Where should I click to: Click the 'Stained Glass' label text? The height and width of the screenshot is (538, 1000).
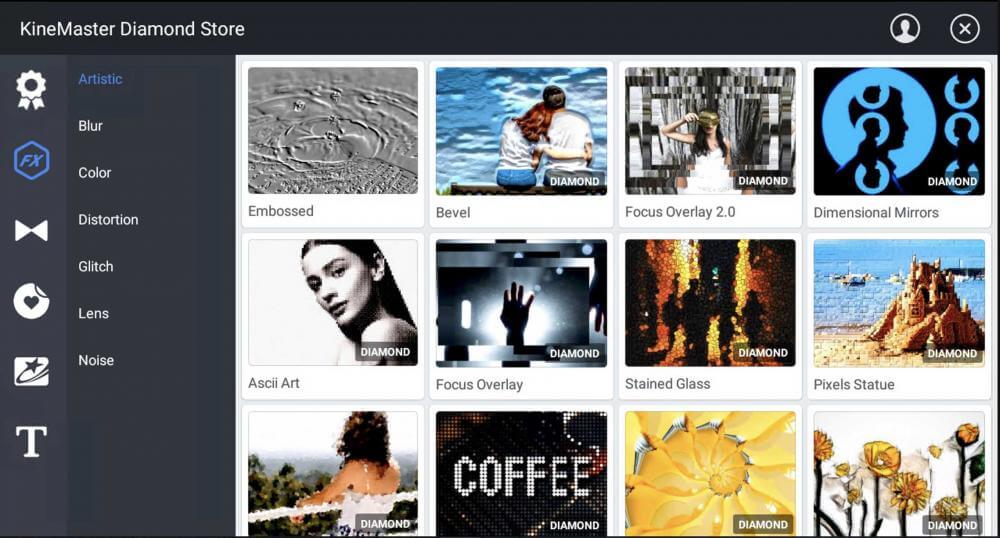tap(667, 384)
